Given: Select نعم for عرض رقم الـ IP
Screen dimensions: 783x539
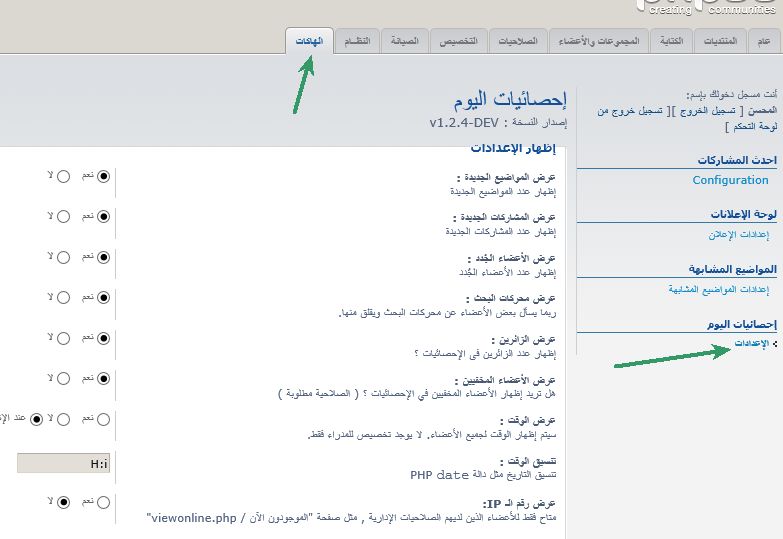Looking at the screenshot, I should pos(103,501).
